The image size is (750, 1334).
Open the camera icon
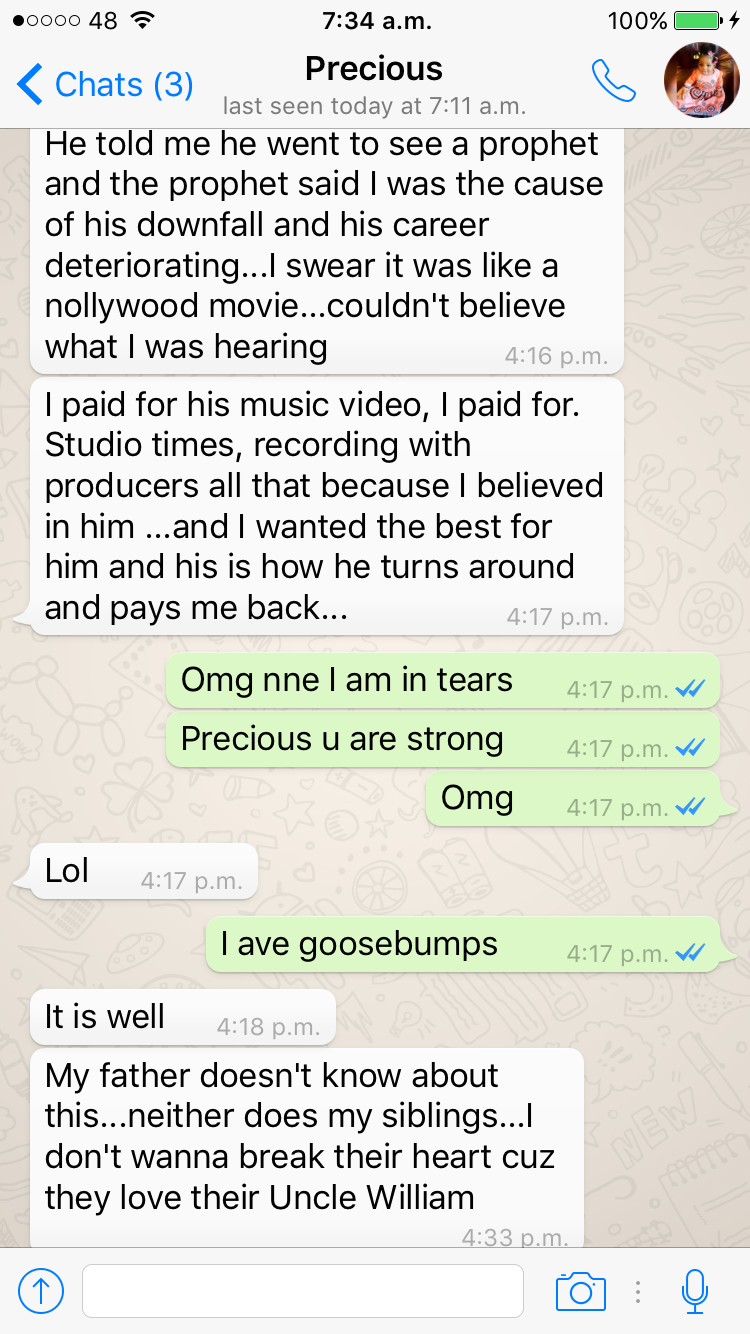[581, 1291]
